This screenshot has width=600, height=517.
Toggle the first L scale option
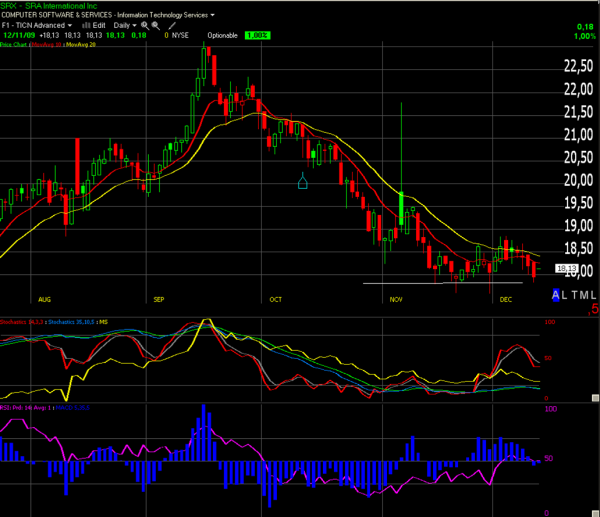[x=565, y=295]
